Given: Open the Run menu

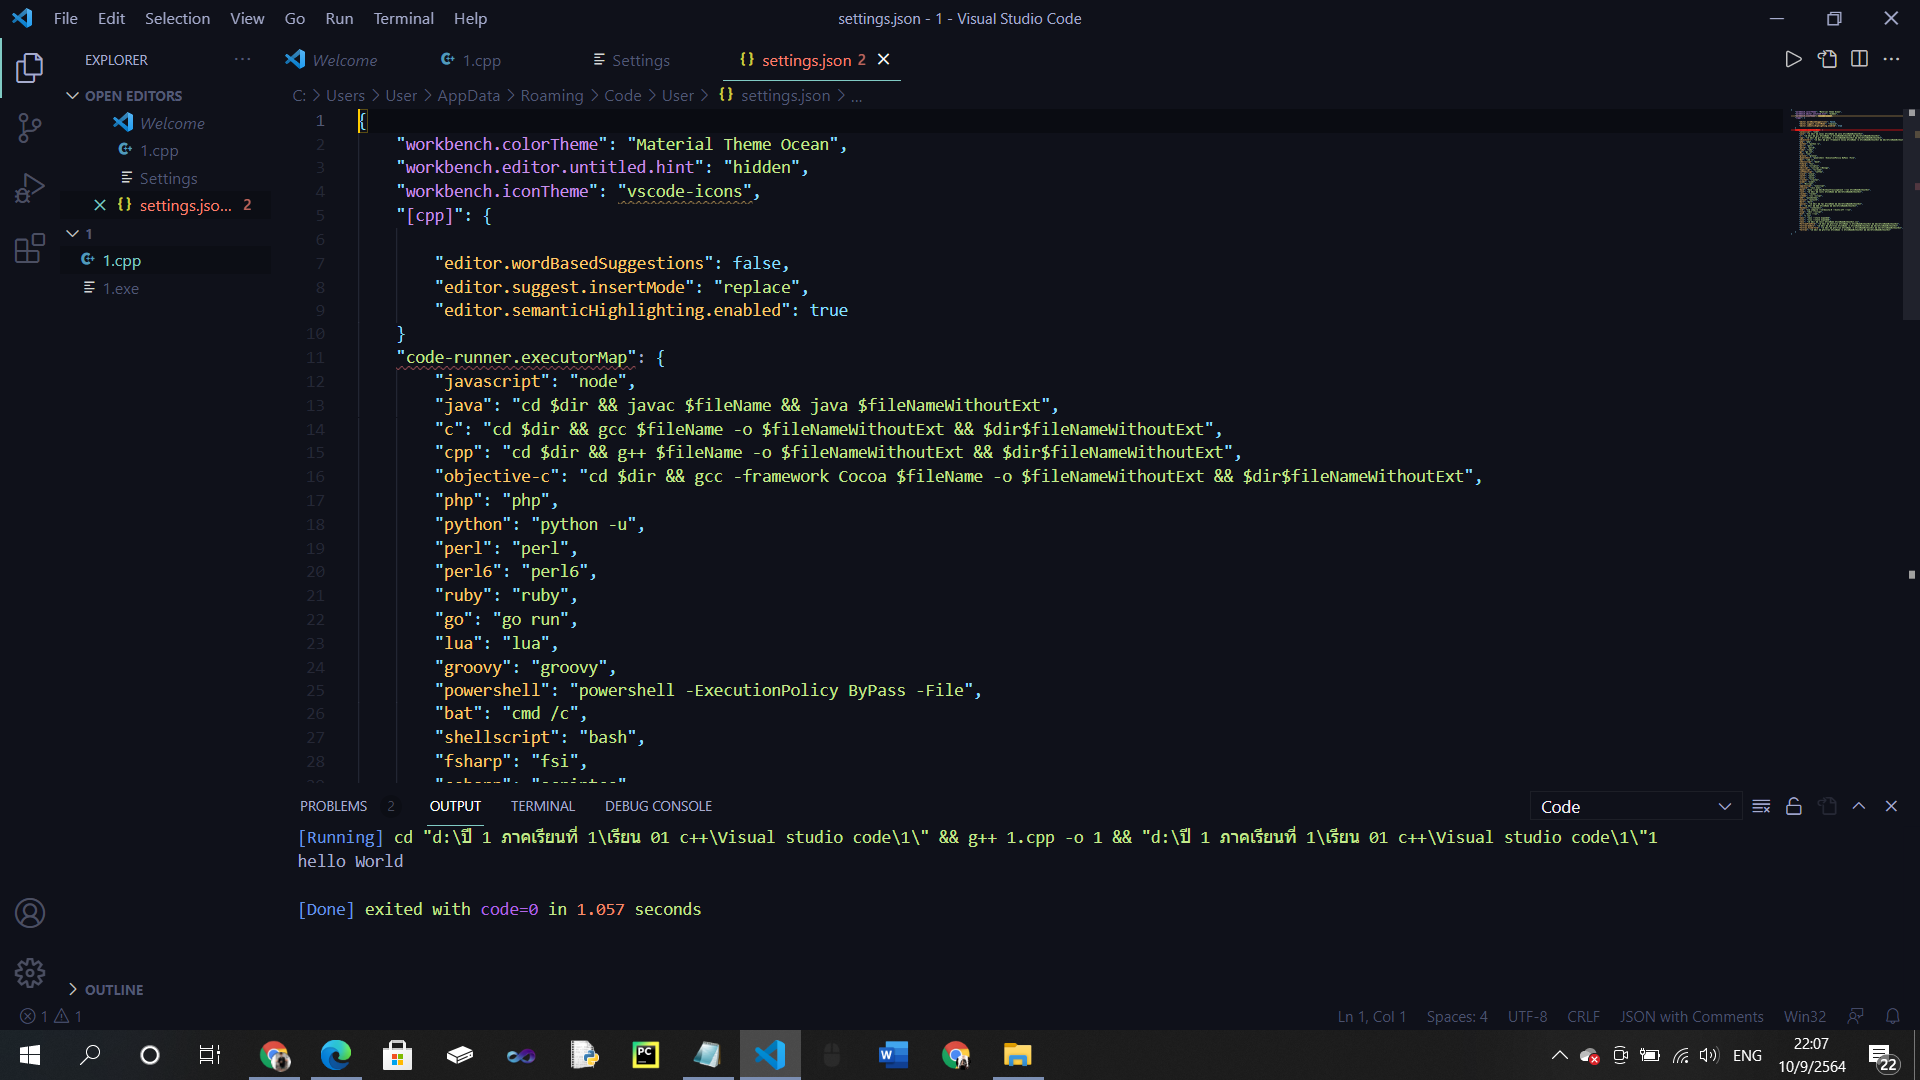Looking at the screenshot, I should point(339,18).
